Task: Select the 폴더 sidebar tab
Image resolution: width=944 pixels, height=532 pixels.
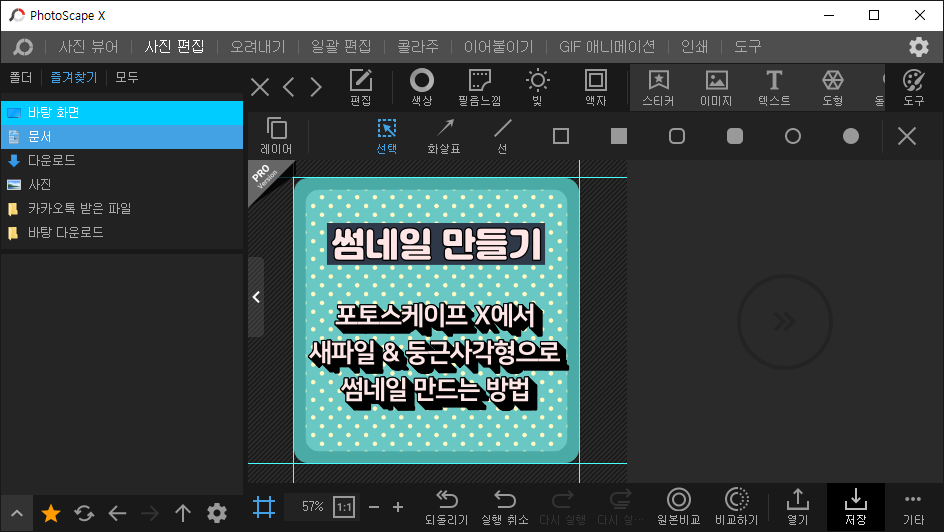Action: click(20, 77)
